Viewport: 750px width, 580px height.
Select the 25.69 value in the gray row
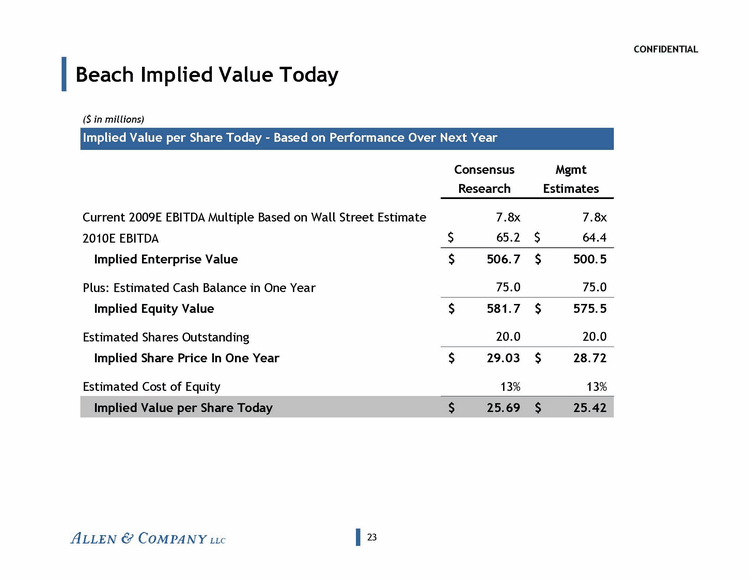493,407
